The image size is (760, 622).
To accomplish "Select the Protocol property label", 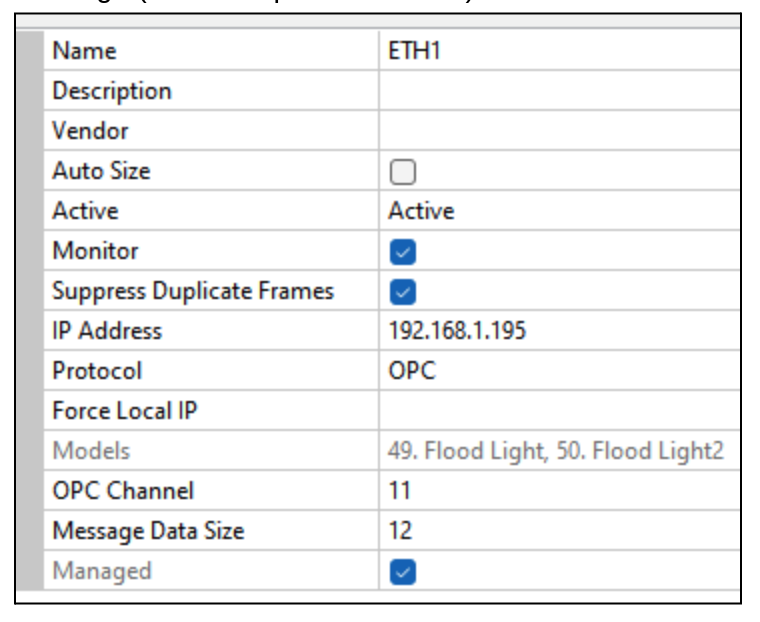I will (97, 371).
